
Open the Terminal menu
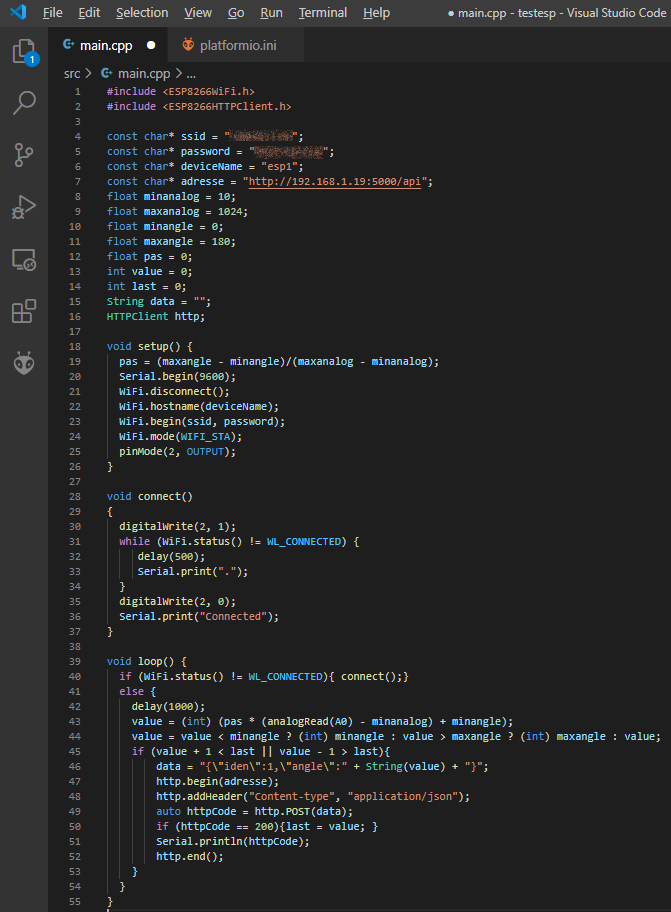tap(323, 13)
